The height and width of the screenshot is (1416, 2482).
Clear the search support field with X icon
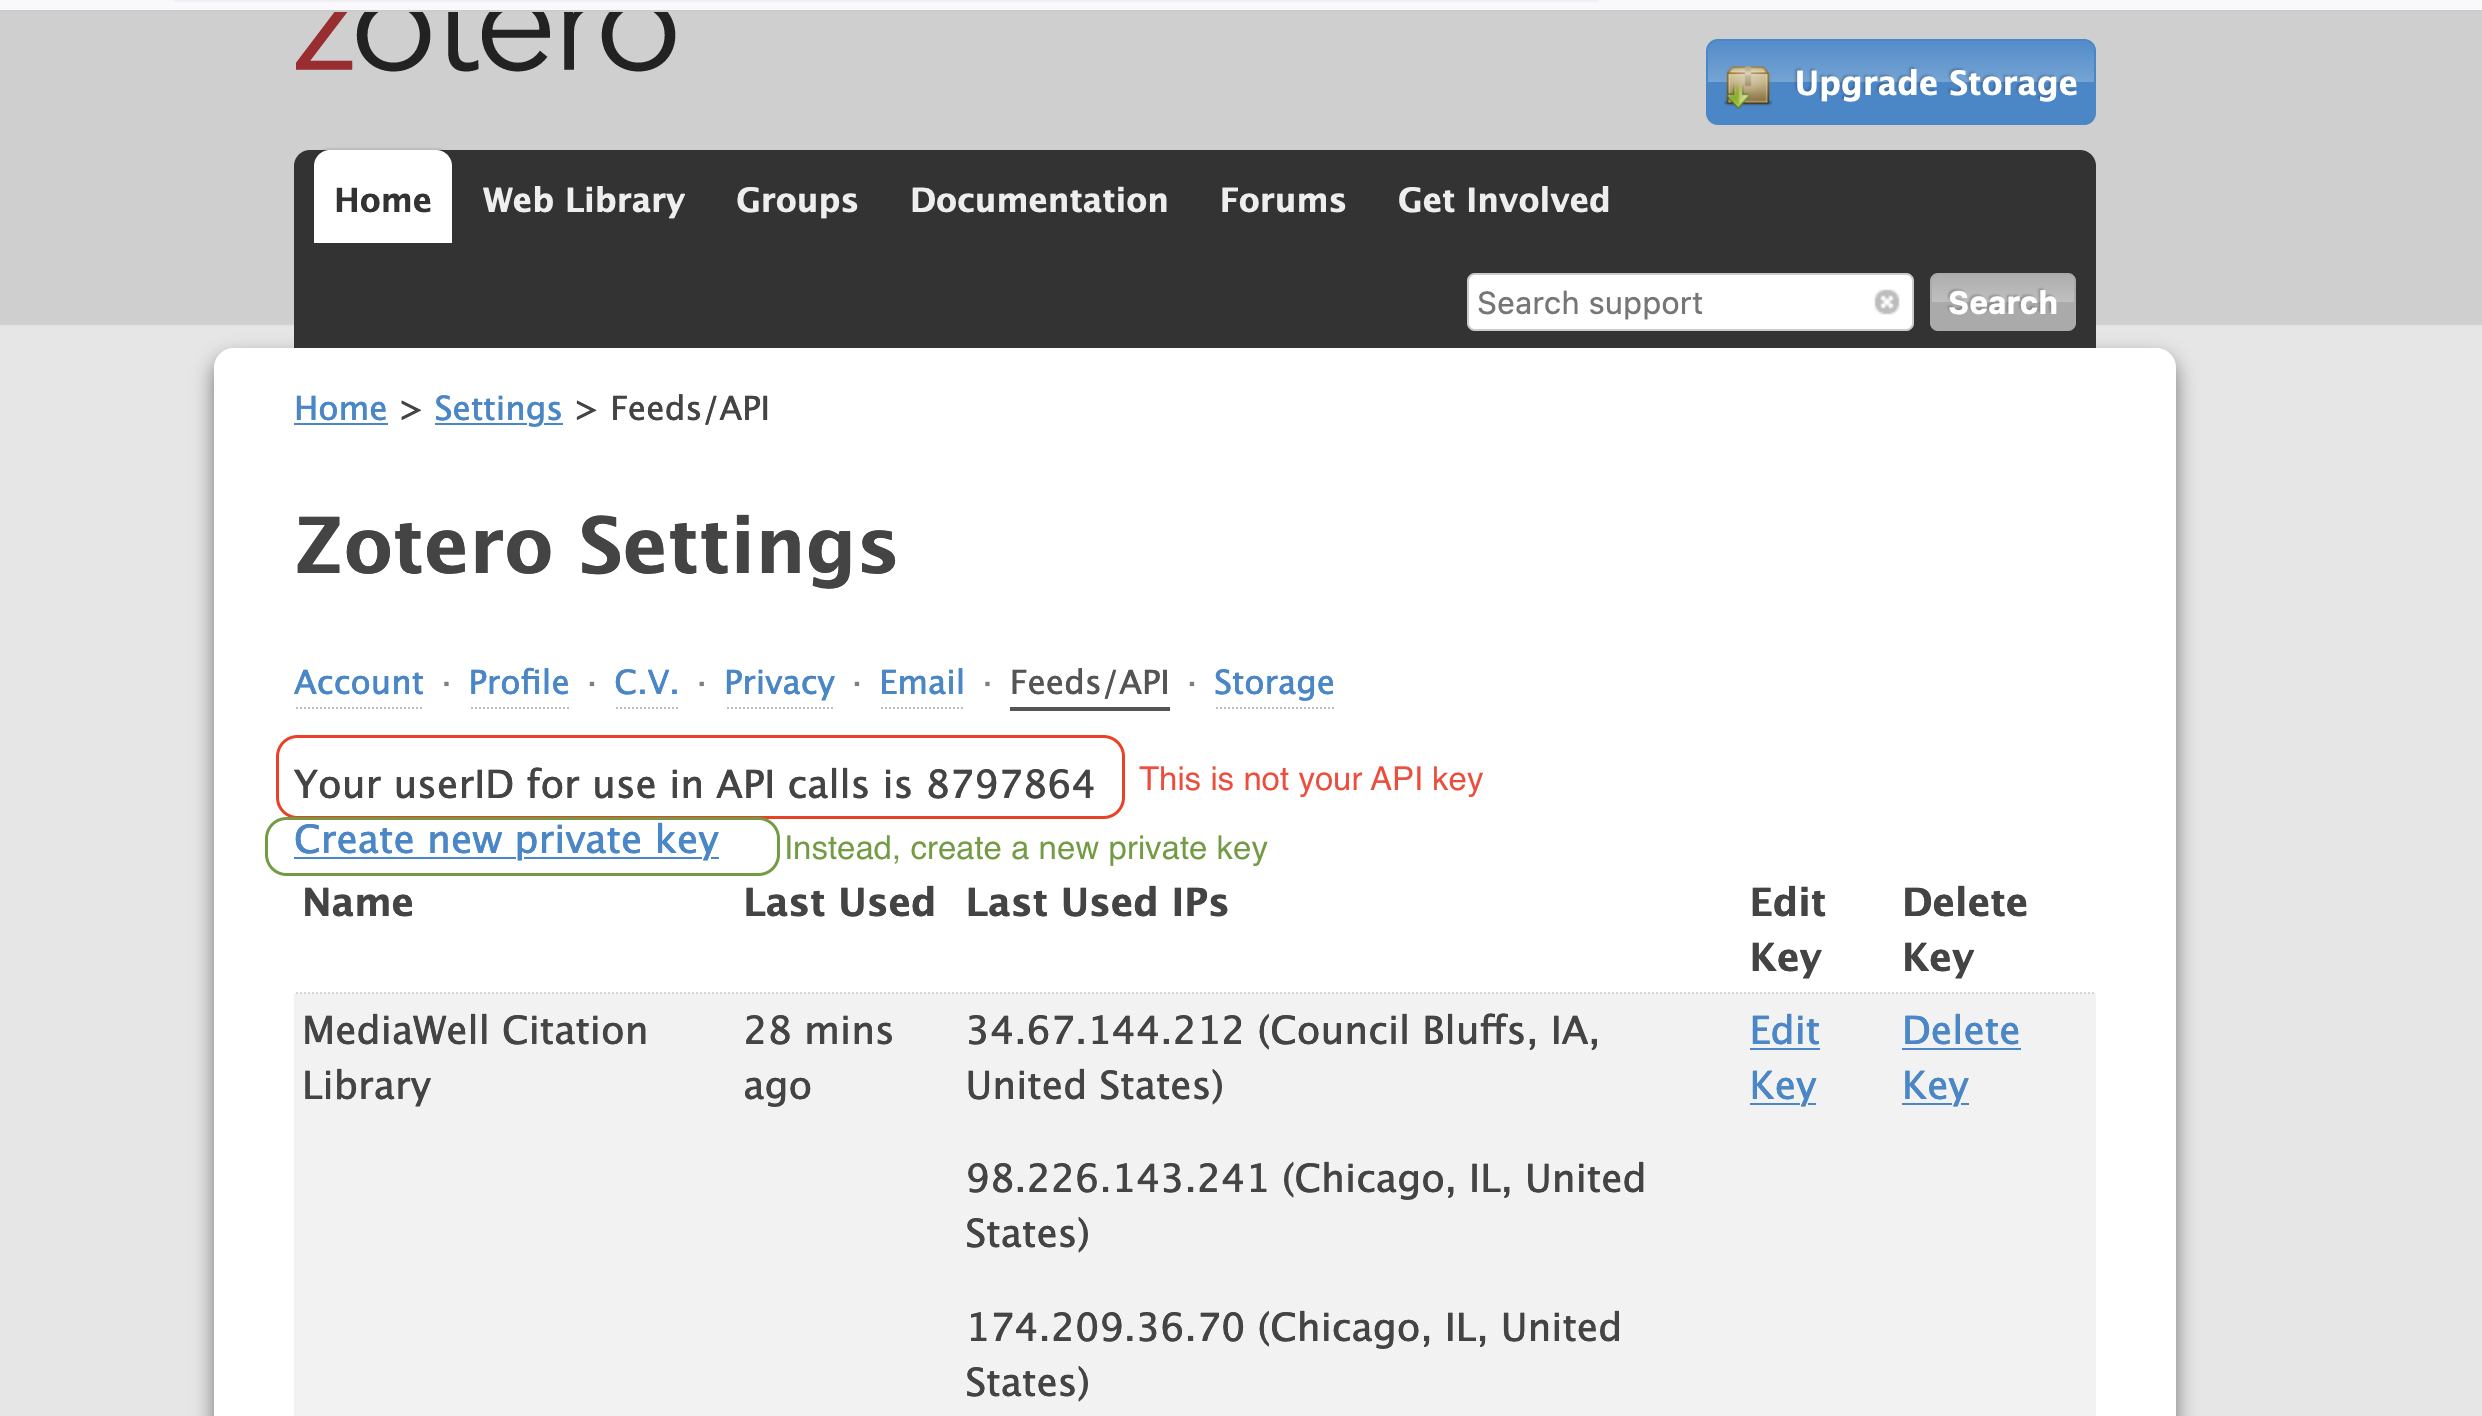(x=1886, y=302)
